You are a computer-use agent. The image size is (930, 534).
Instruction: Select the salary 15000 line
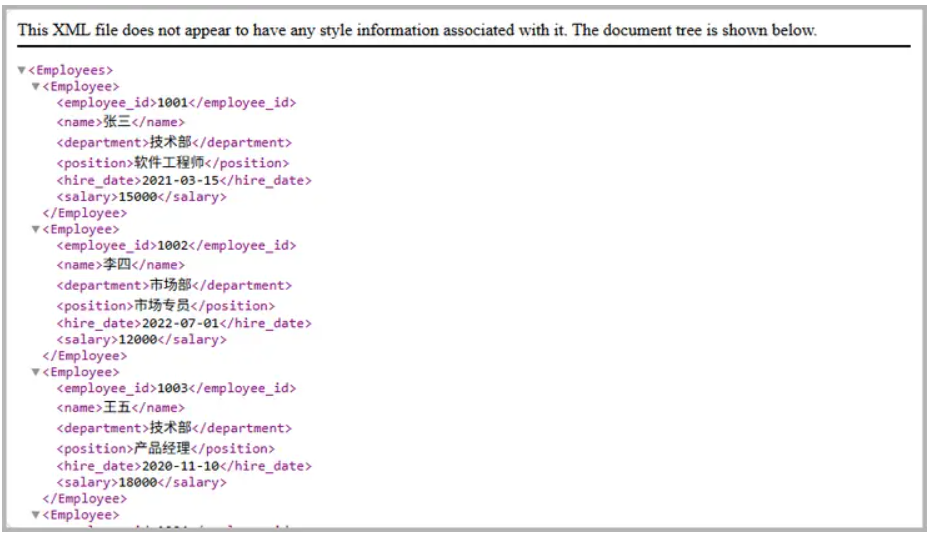(141, 197)
